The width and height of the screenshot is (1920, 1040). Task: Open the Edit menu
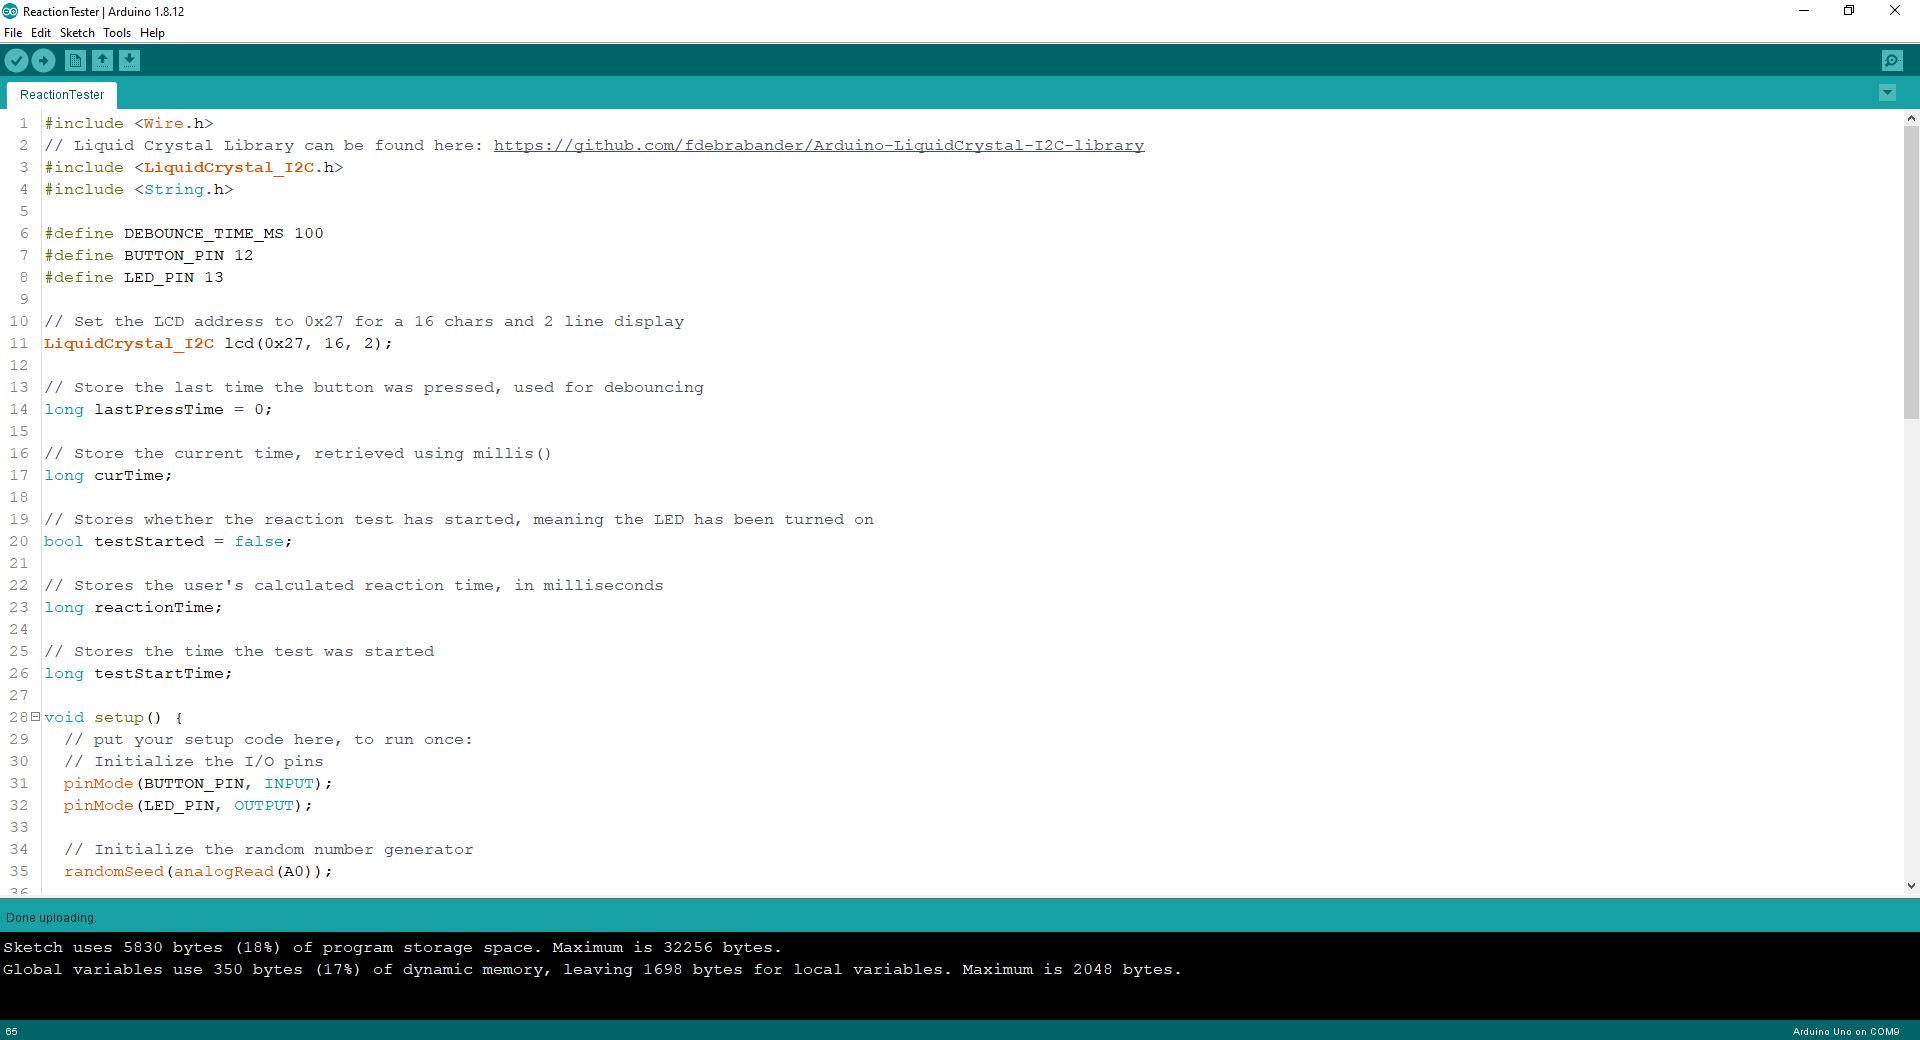click(41, 32)
